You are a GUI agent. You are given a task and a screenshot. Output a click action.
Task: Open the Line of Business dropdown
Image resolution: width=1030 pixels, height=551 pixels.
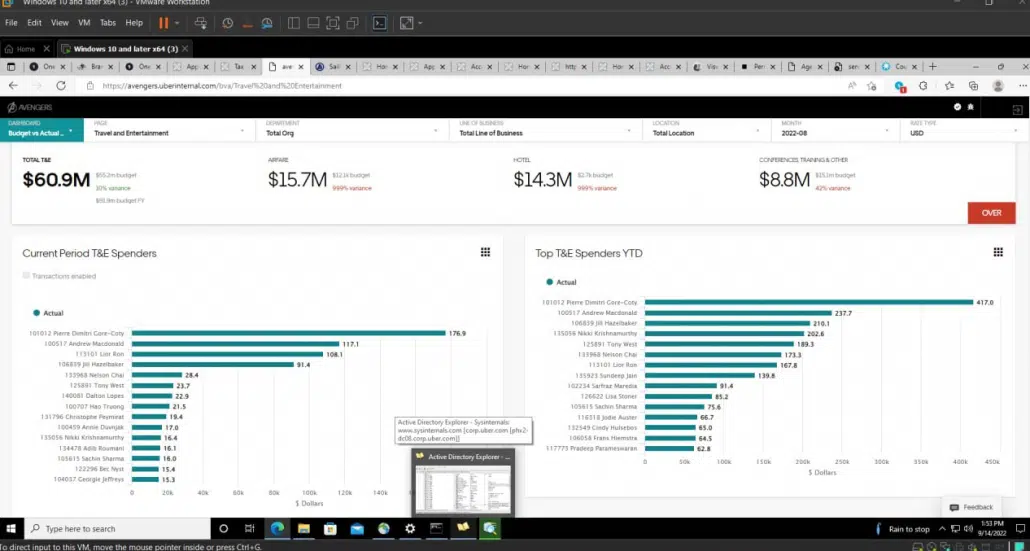pyautogui.click(x=545, y=129)
